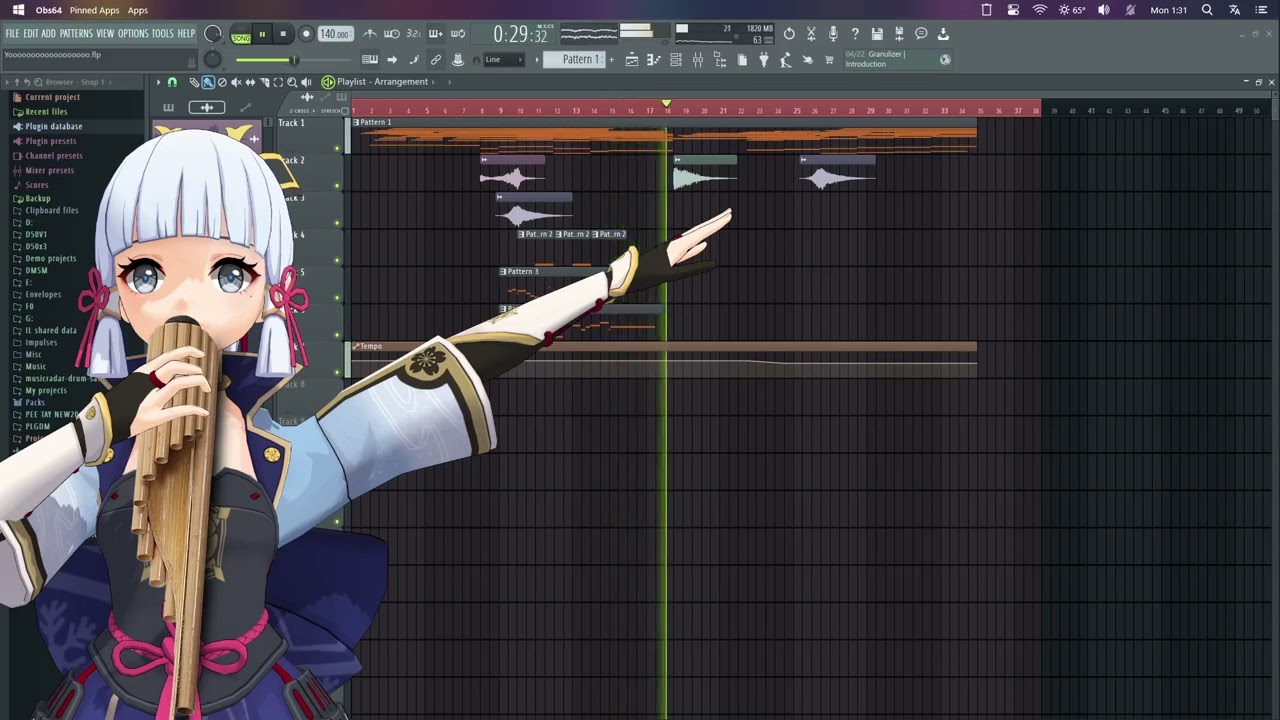Arm the record button
This screenshot has height=720, width=1280.
point(306,34)
